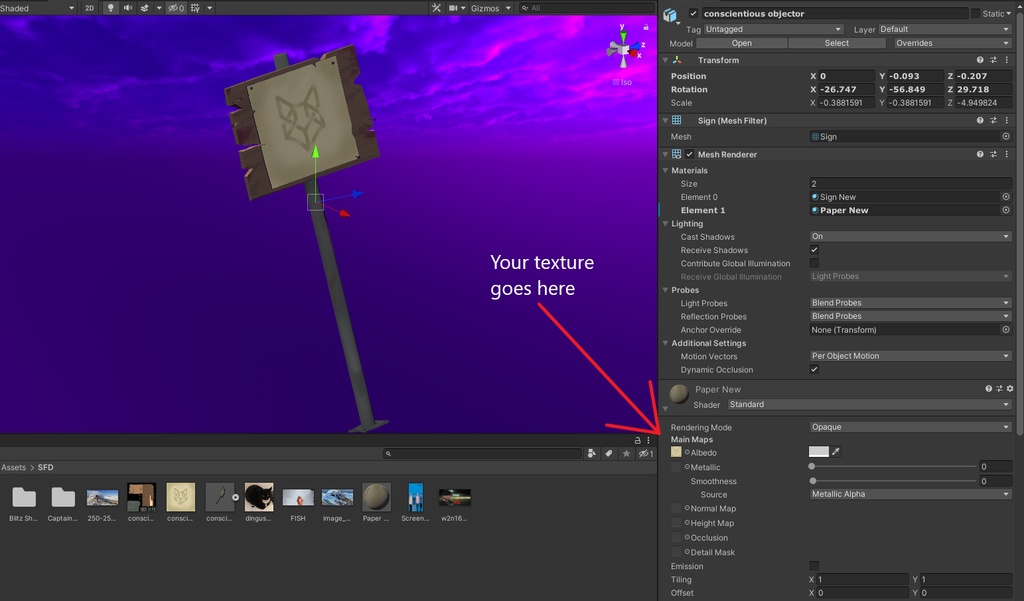1024x601 pixels.
Task: Click the Project panel search field
Action: coord(482,453)
